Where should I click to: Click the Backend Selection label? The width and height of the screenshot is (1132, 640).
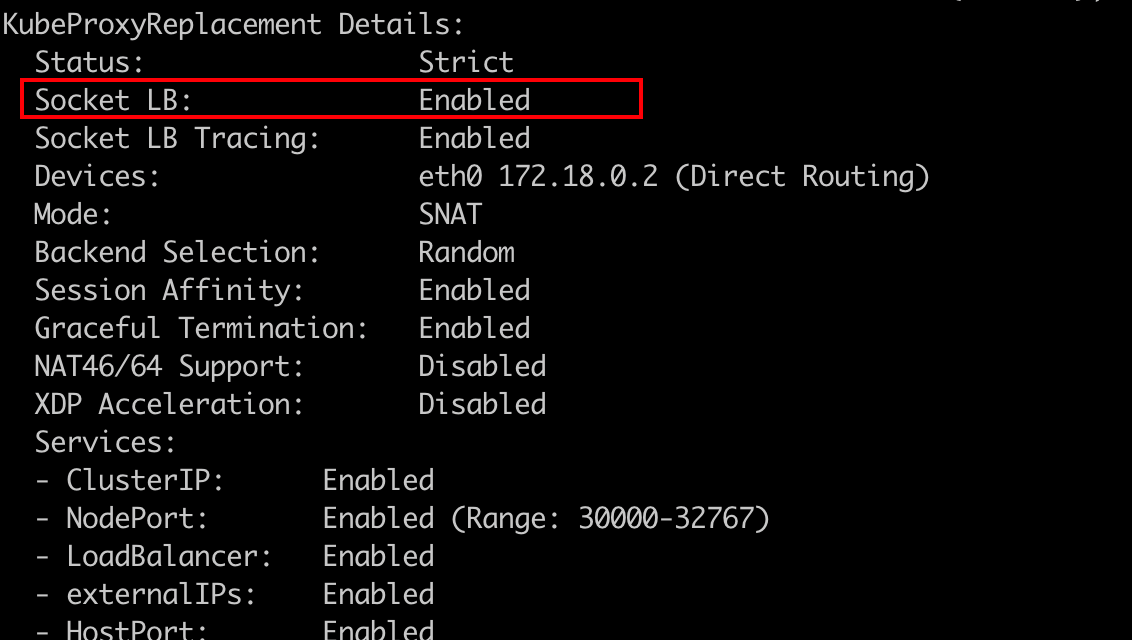(x=177, y=252)
